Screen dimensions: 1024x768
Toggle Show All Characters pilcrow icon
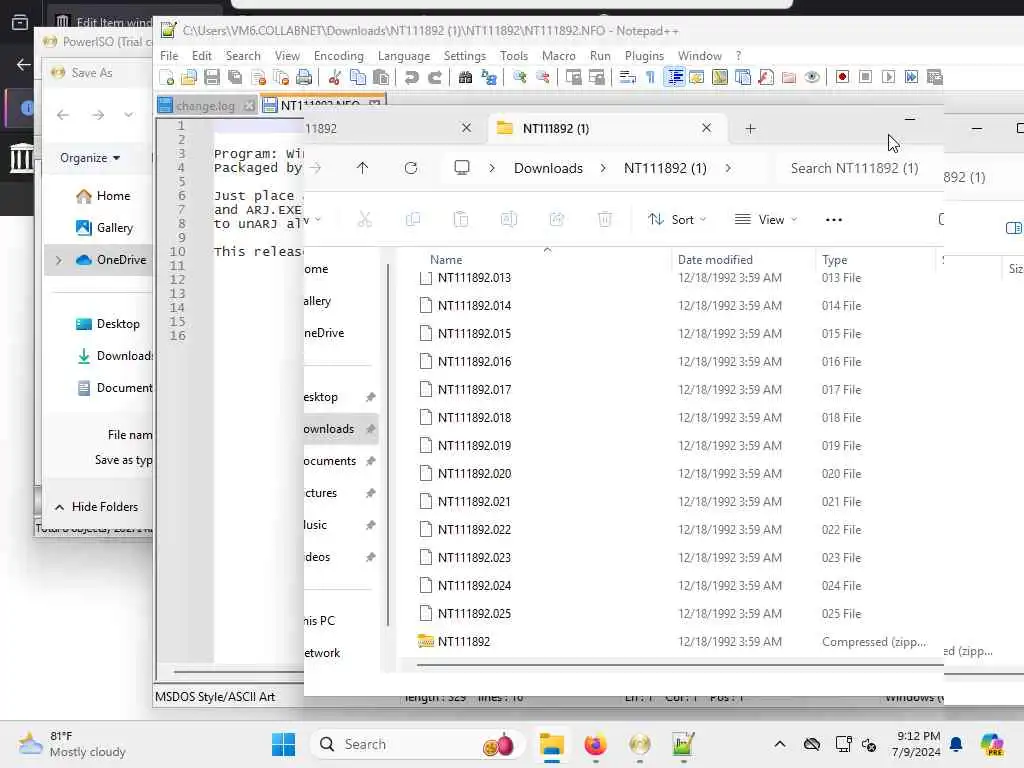coord(650,78)
